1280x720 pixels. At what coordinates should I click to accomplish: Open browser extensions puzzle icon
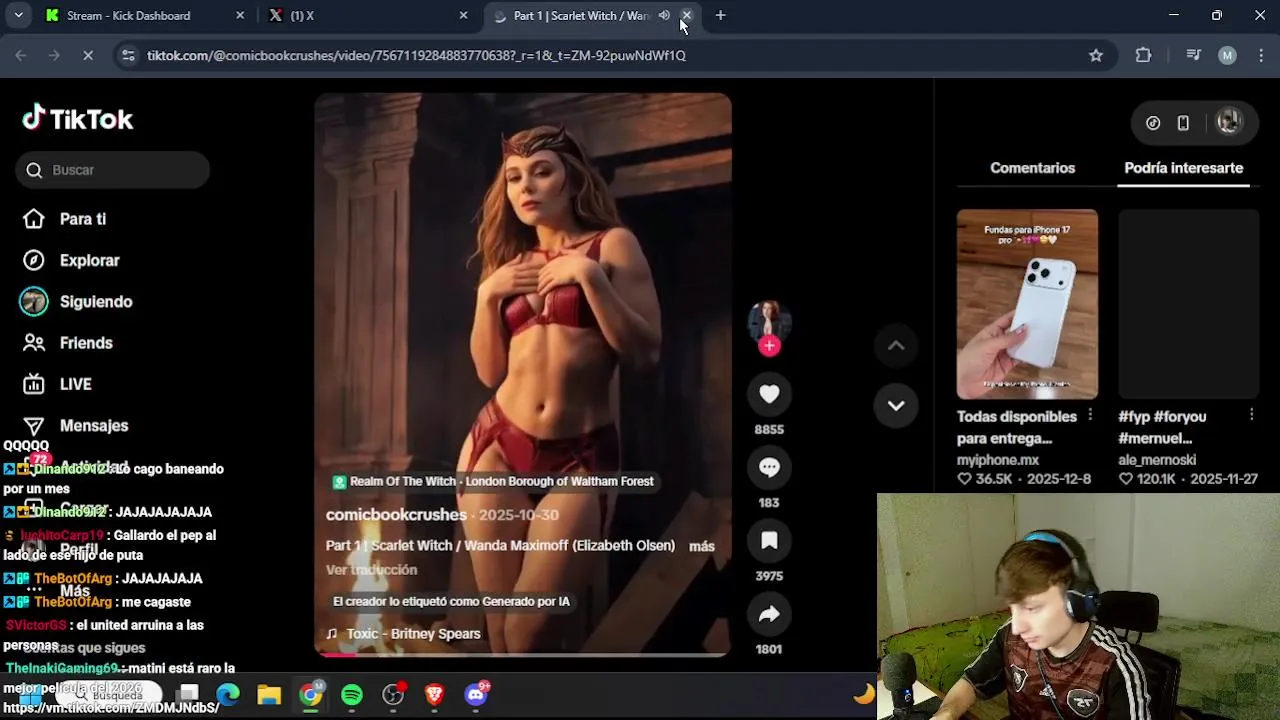point(1144,55)
